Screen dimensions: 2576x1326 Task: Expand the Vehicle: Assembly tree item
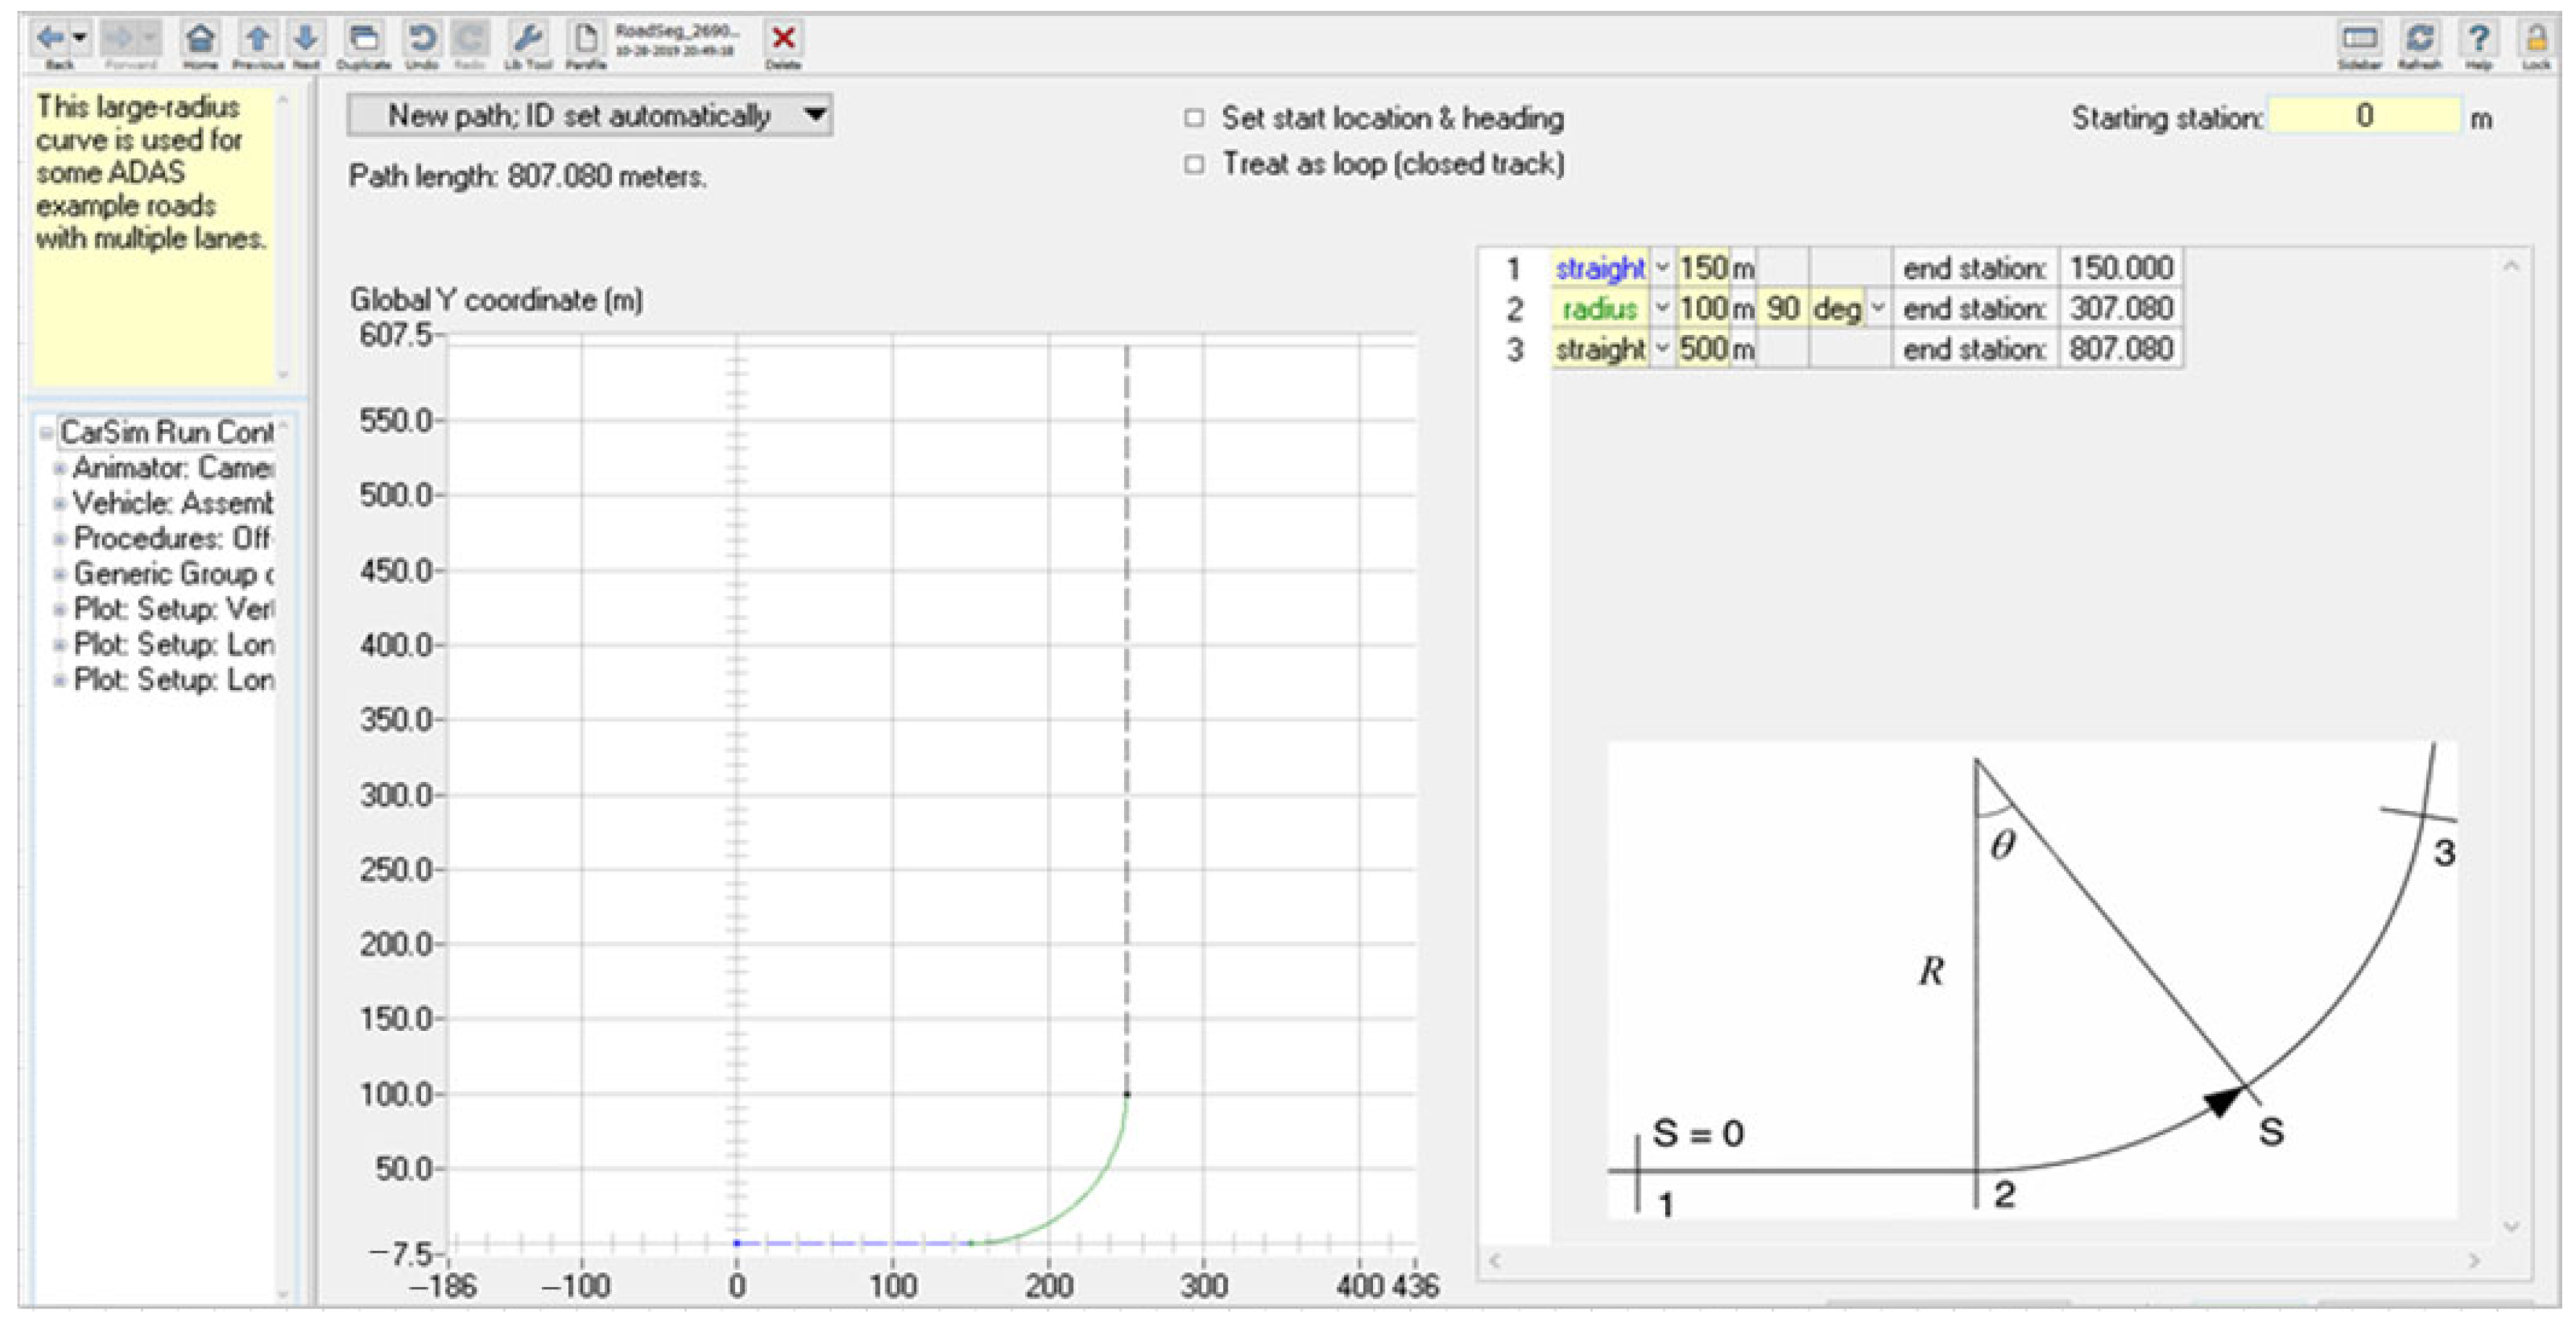(60, 503)
